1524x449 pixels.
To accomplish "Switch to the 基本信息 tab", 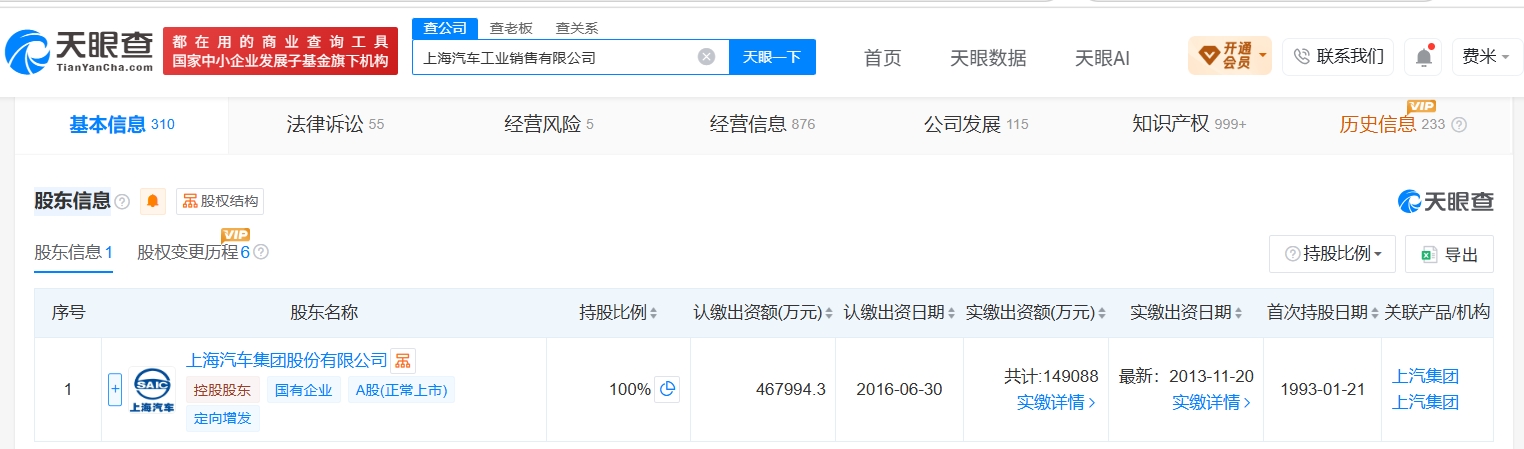I will 121,125.
